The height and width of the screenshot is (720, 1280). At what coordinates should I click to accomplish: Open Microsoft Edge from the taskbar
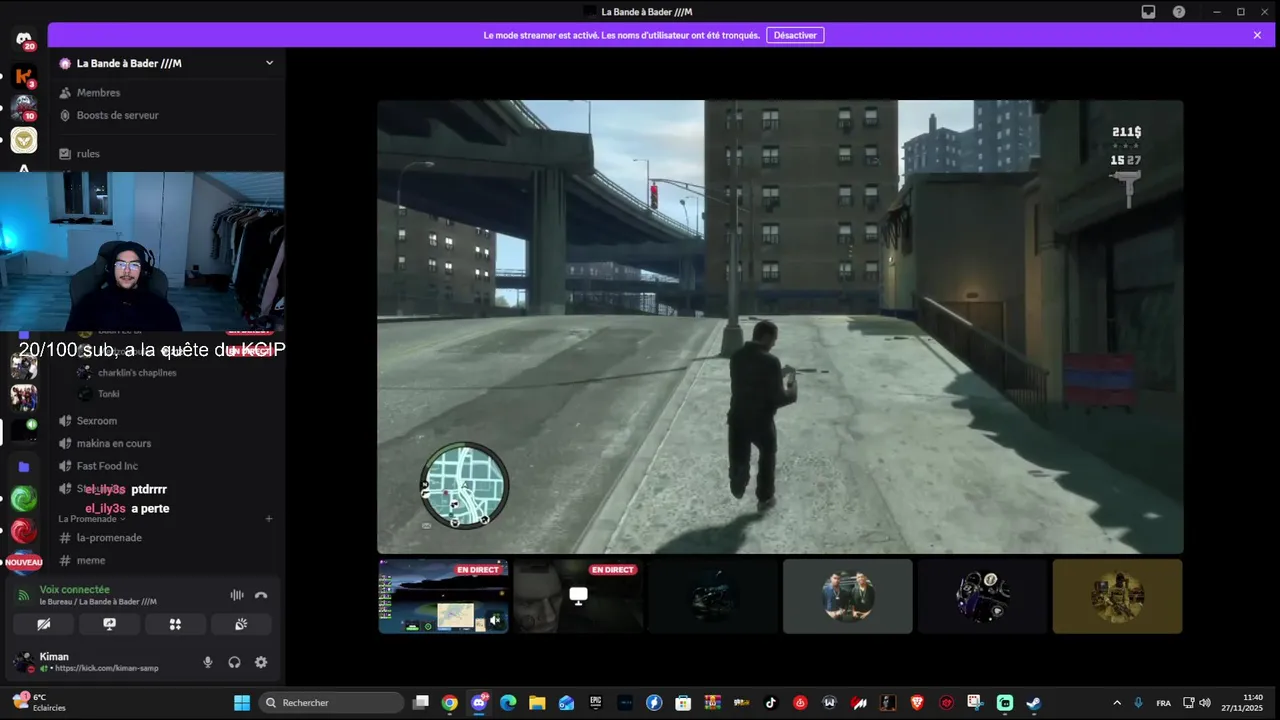coord(508,703)
